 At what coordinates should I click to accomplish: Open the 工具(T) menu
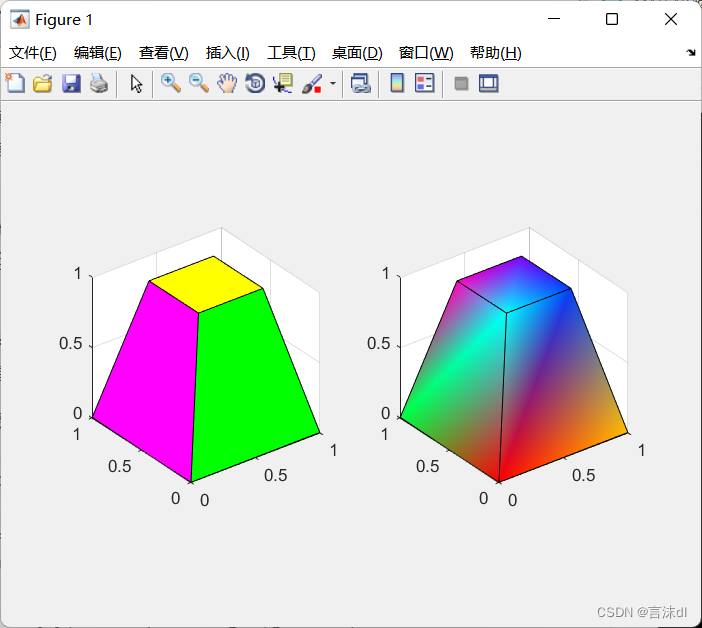click(291, 53)
